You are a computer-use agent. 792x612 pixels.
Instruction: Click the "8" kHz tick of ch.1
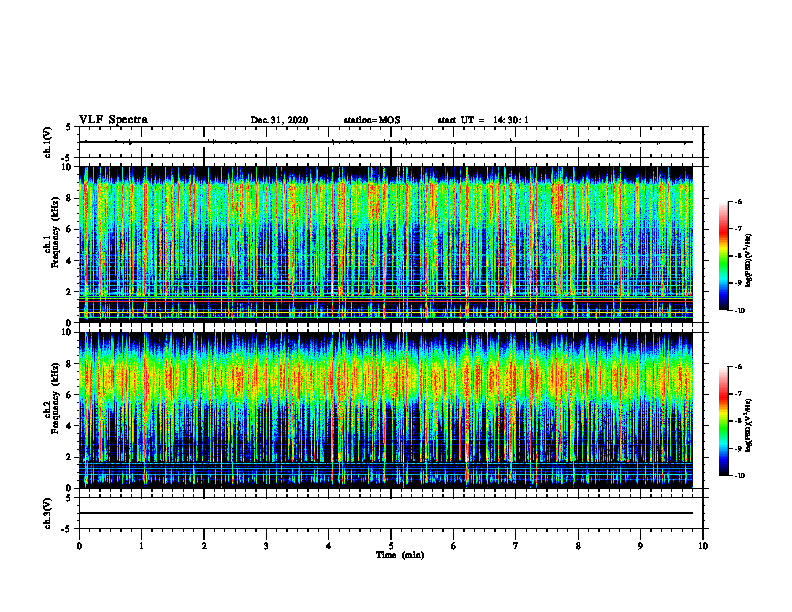(70, 198)
